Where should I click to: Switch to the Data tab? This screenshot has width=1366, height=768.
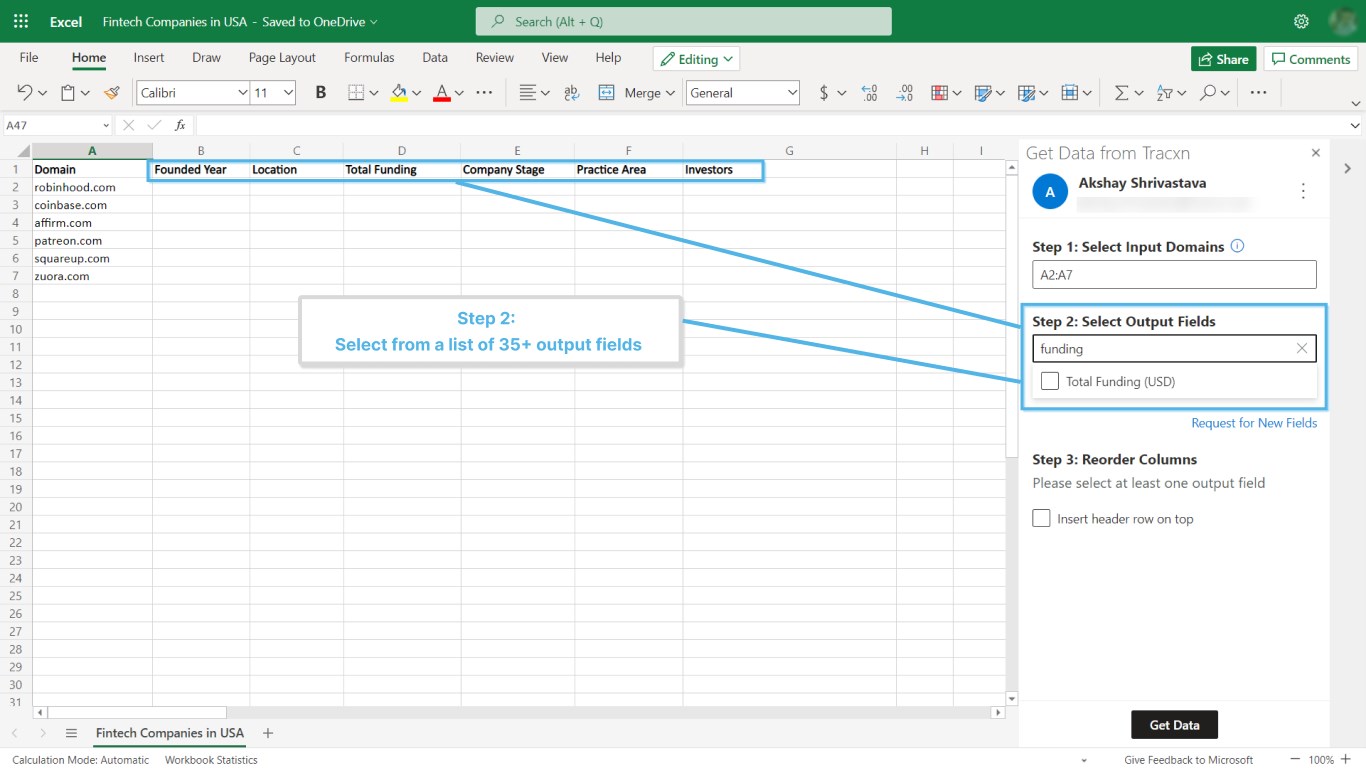(435, 58)
